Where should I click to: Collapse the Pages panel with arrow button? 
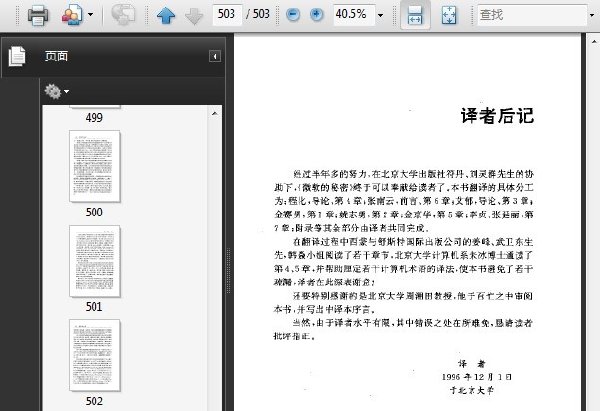pos(215,57)
